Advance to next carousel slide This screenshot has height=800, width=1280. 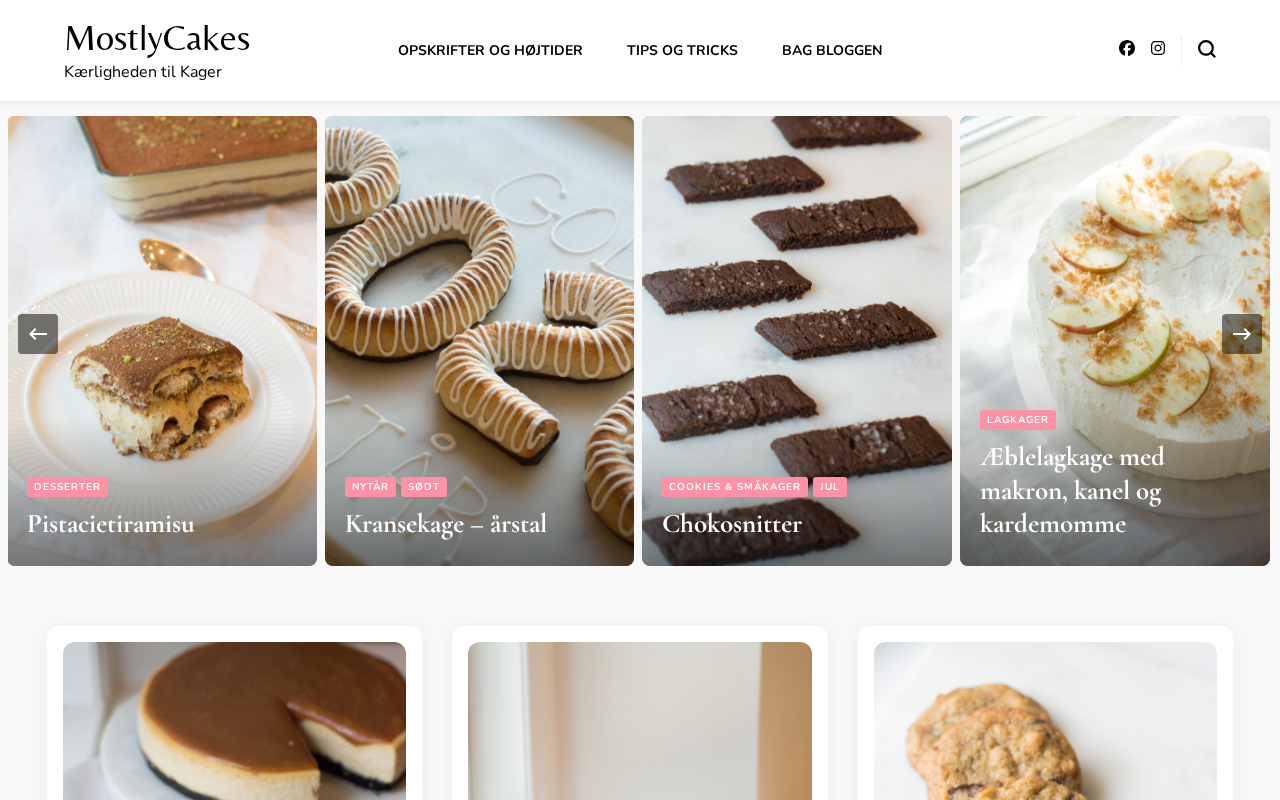tap(1242, 334)
